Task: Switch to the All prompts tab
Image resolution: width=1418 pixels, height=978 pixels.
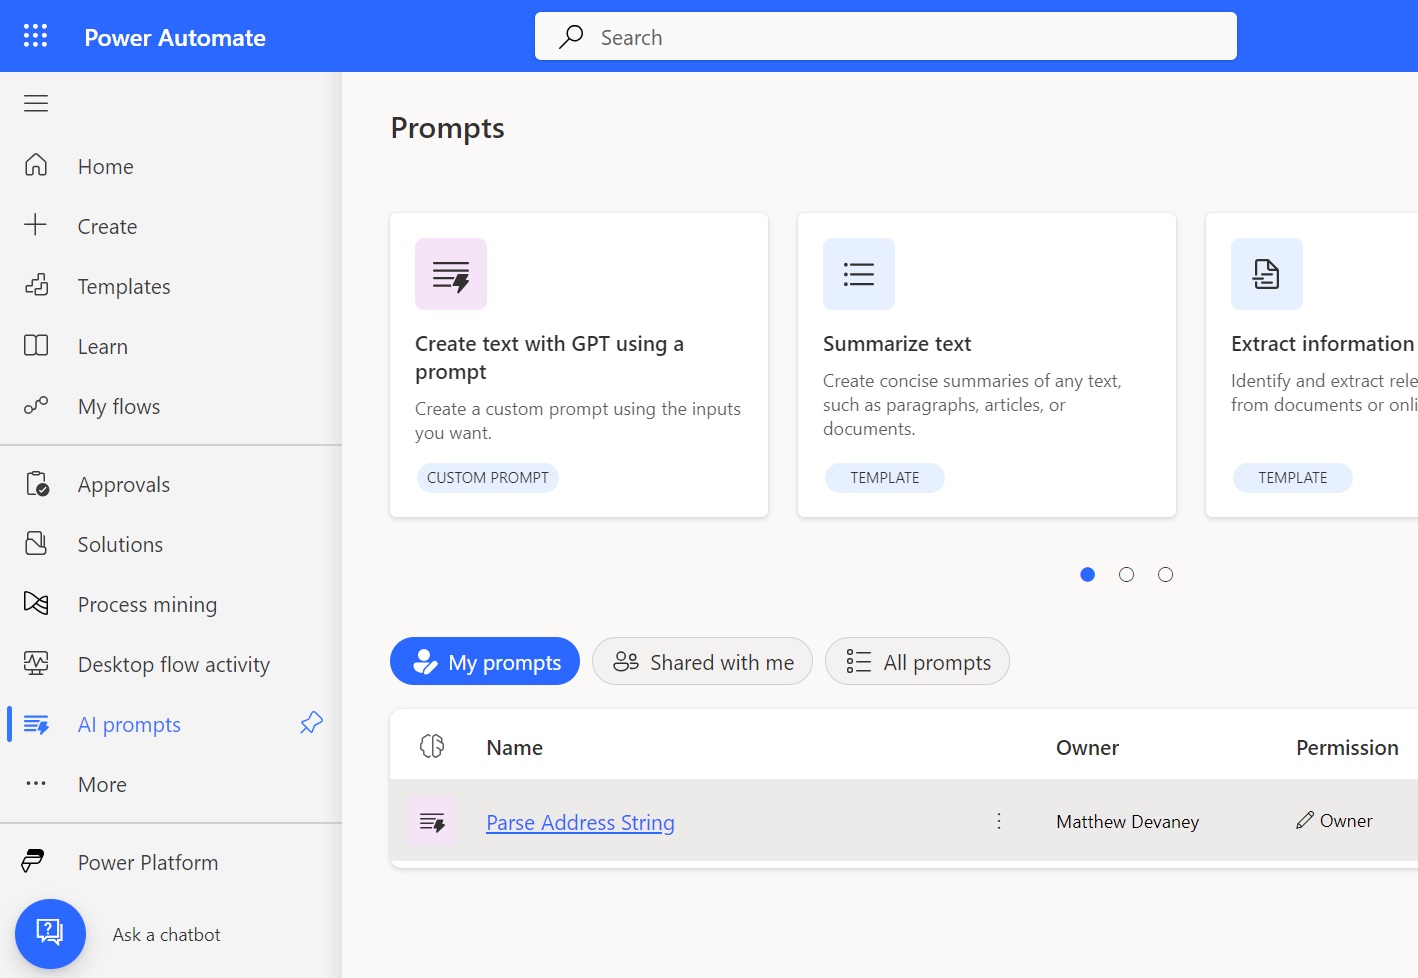Action: pos(917,661)
